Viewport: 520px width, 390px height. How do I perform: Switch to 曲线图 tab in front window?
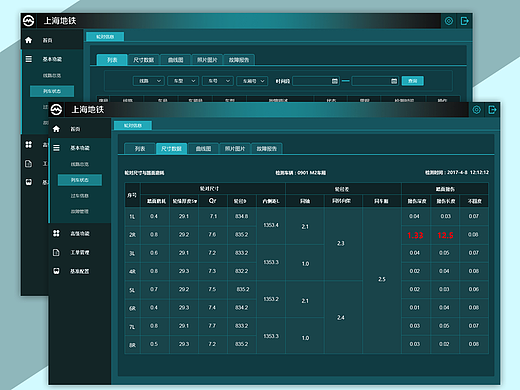[x=203, y=149]
